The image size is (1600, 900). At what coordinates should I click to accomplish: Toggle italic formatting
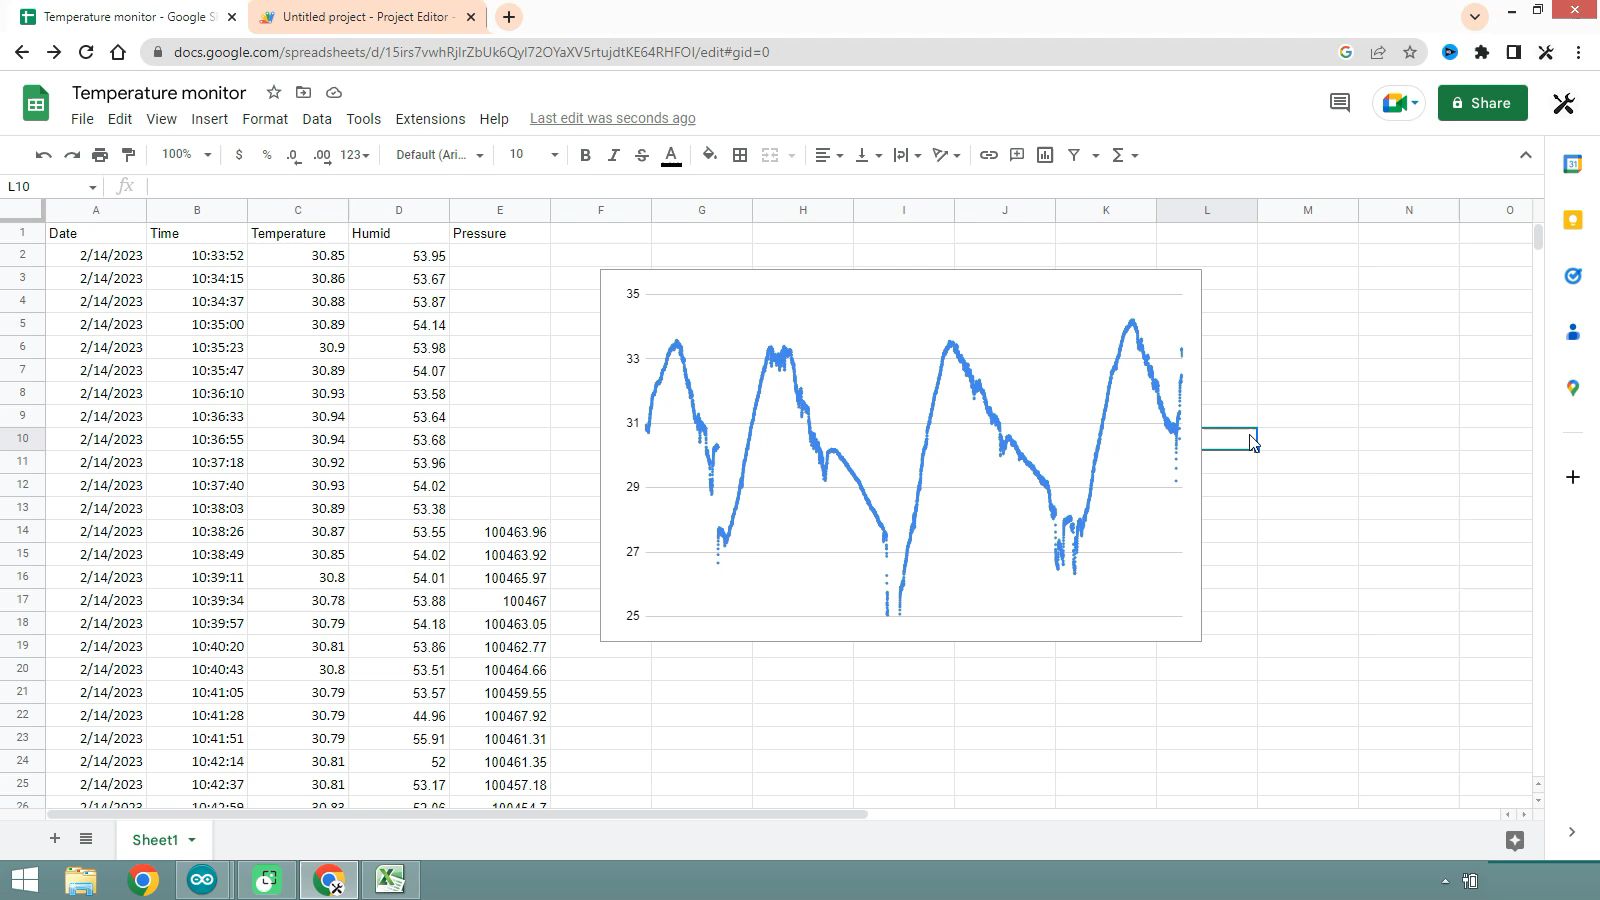tap(613, 155)
